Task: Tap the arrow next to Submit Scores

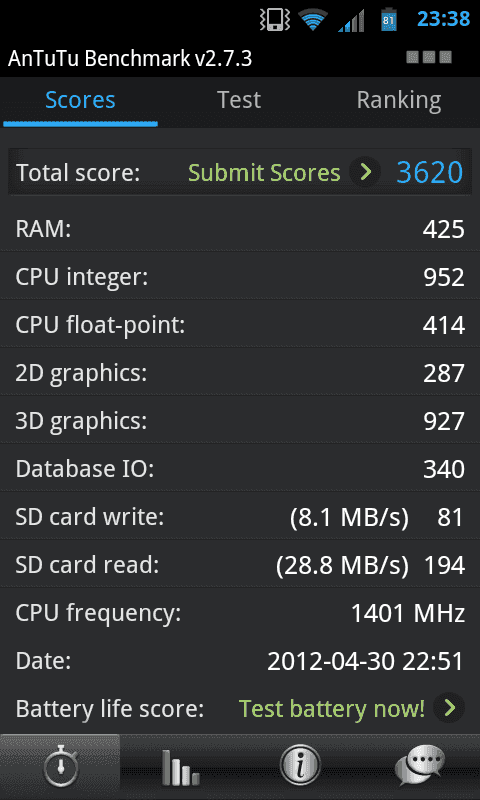Action: [x=365, y=172]
